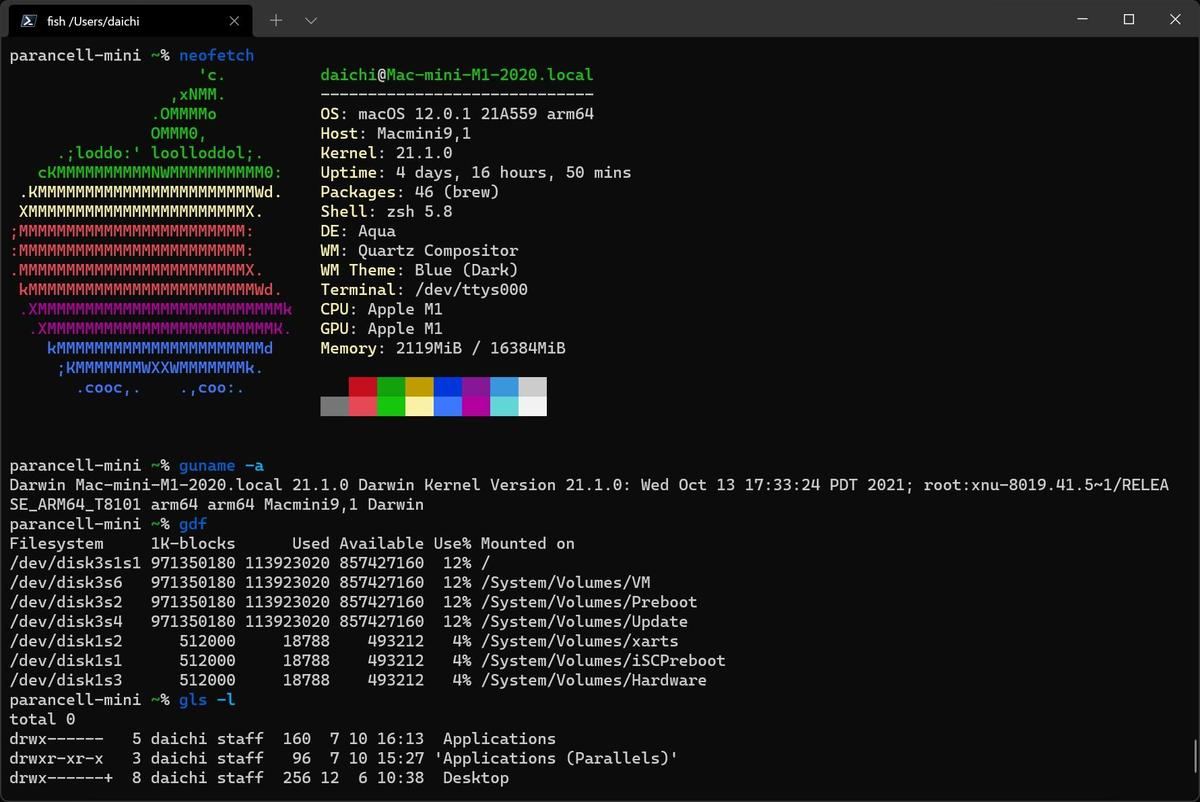Click the 'neofetch' command text

(217, 55)
